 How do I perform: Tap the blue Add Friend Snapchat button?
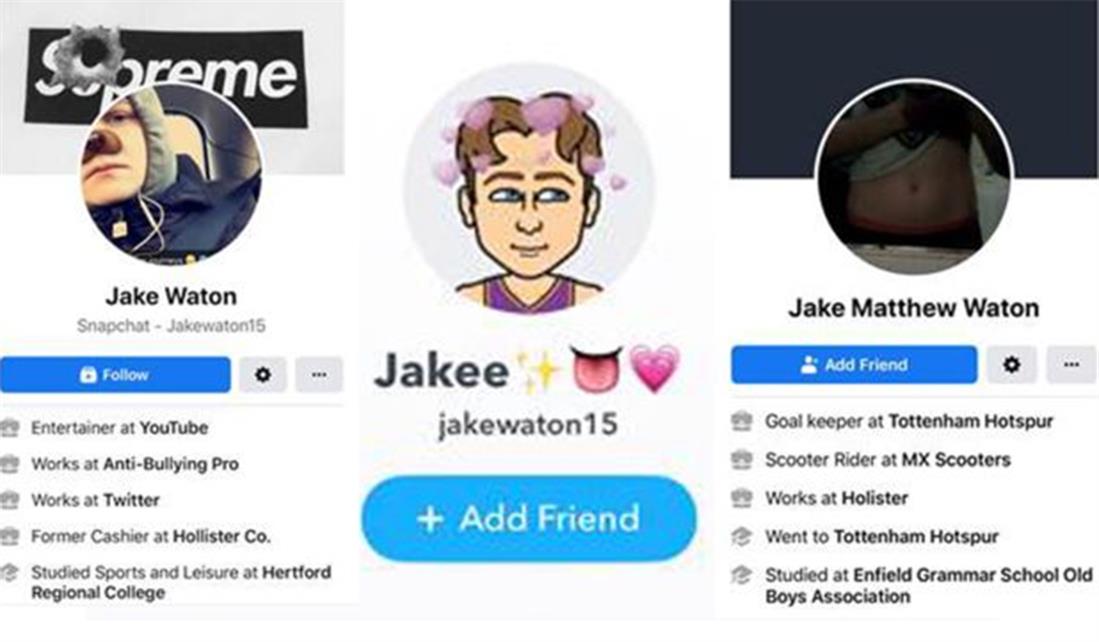529,519
